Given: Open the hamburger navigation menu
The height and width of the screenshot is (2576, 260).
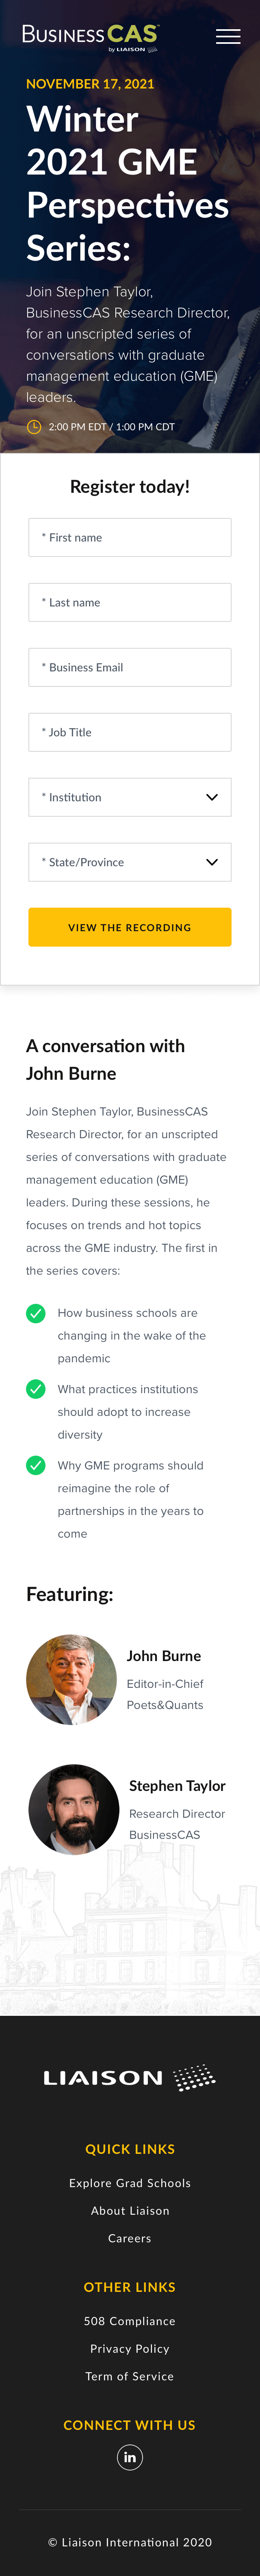Looking at the screenshot, I should coord(228,37).
